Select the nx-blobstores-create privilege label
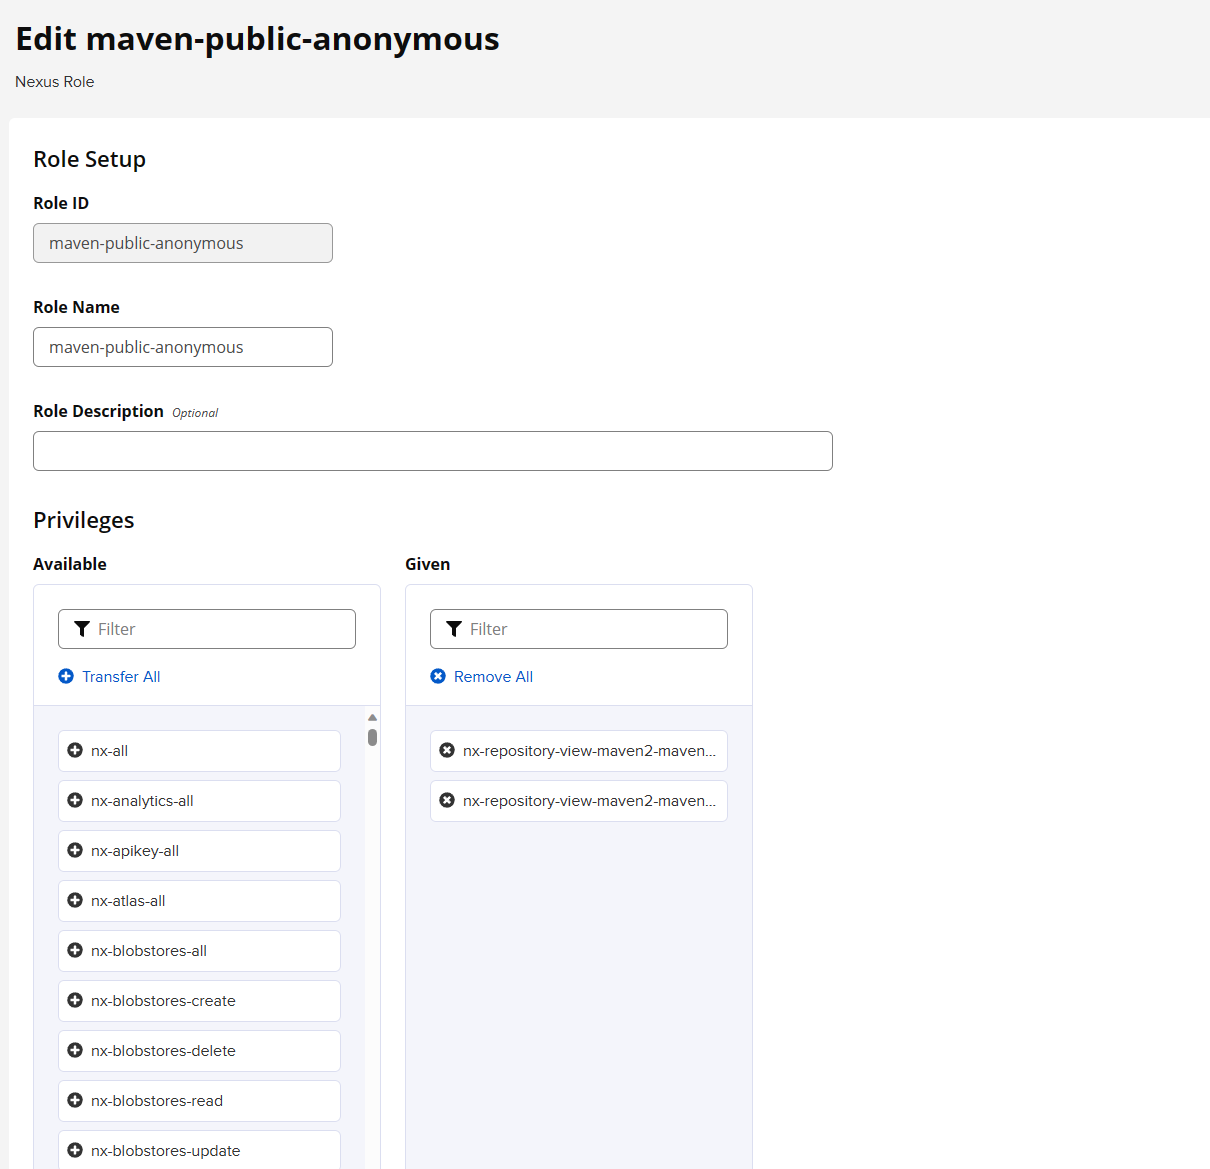 [x=163, y=1001]
